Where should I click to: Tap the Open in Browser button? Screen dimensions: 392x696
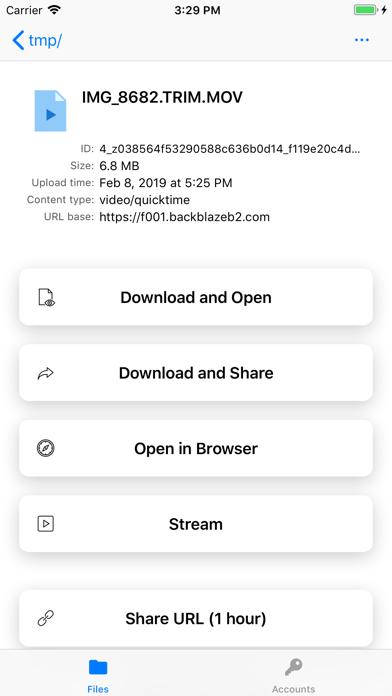pyautogui.click(x=196, y=448)
